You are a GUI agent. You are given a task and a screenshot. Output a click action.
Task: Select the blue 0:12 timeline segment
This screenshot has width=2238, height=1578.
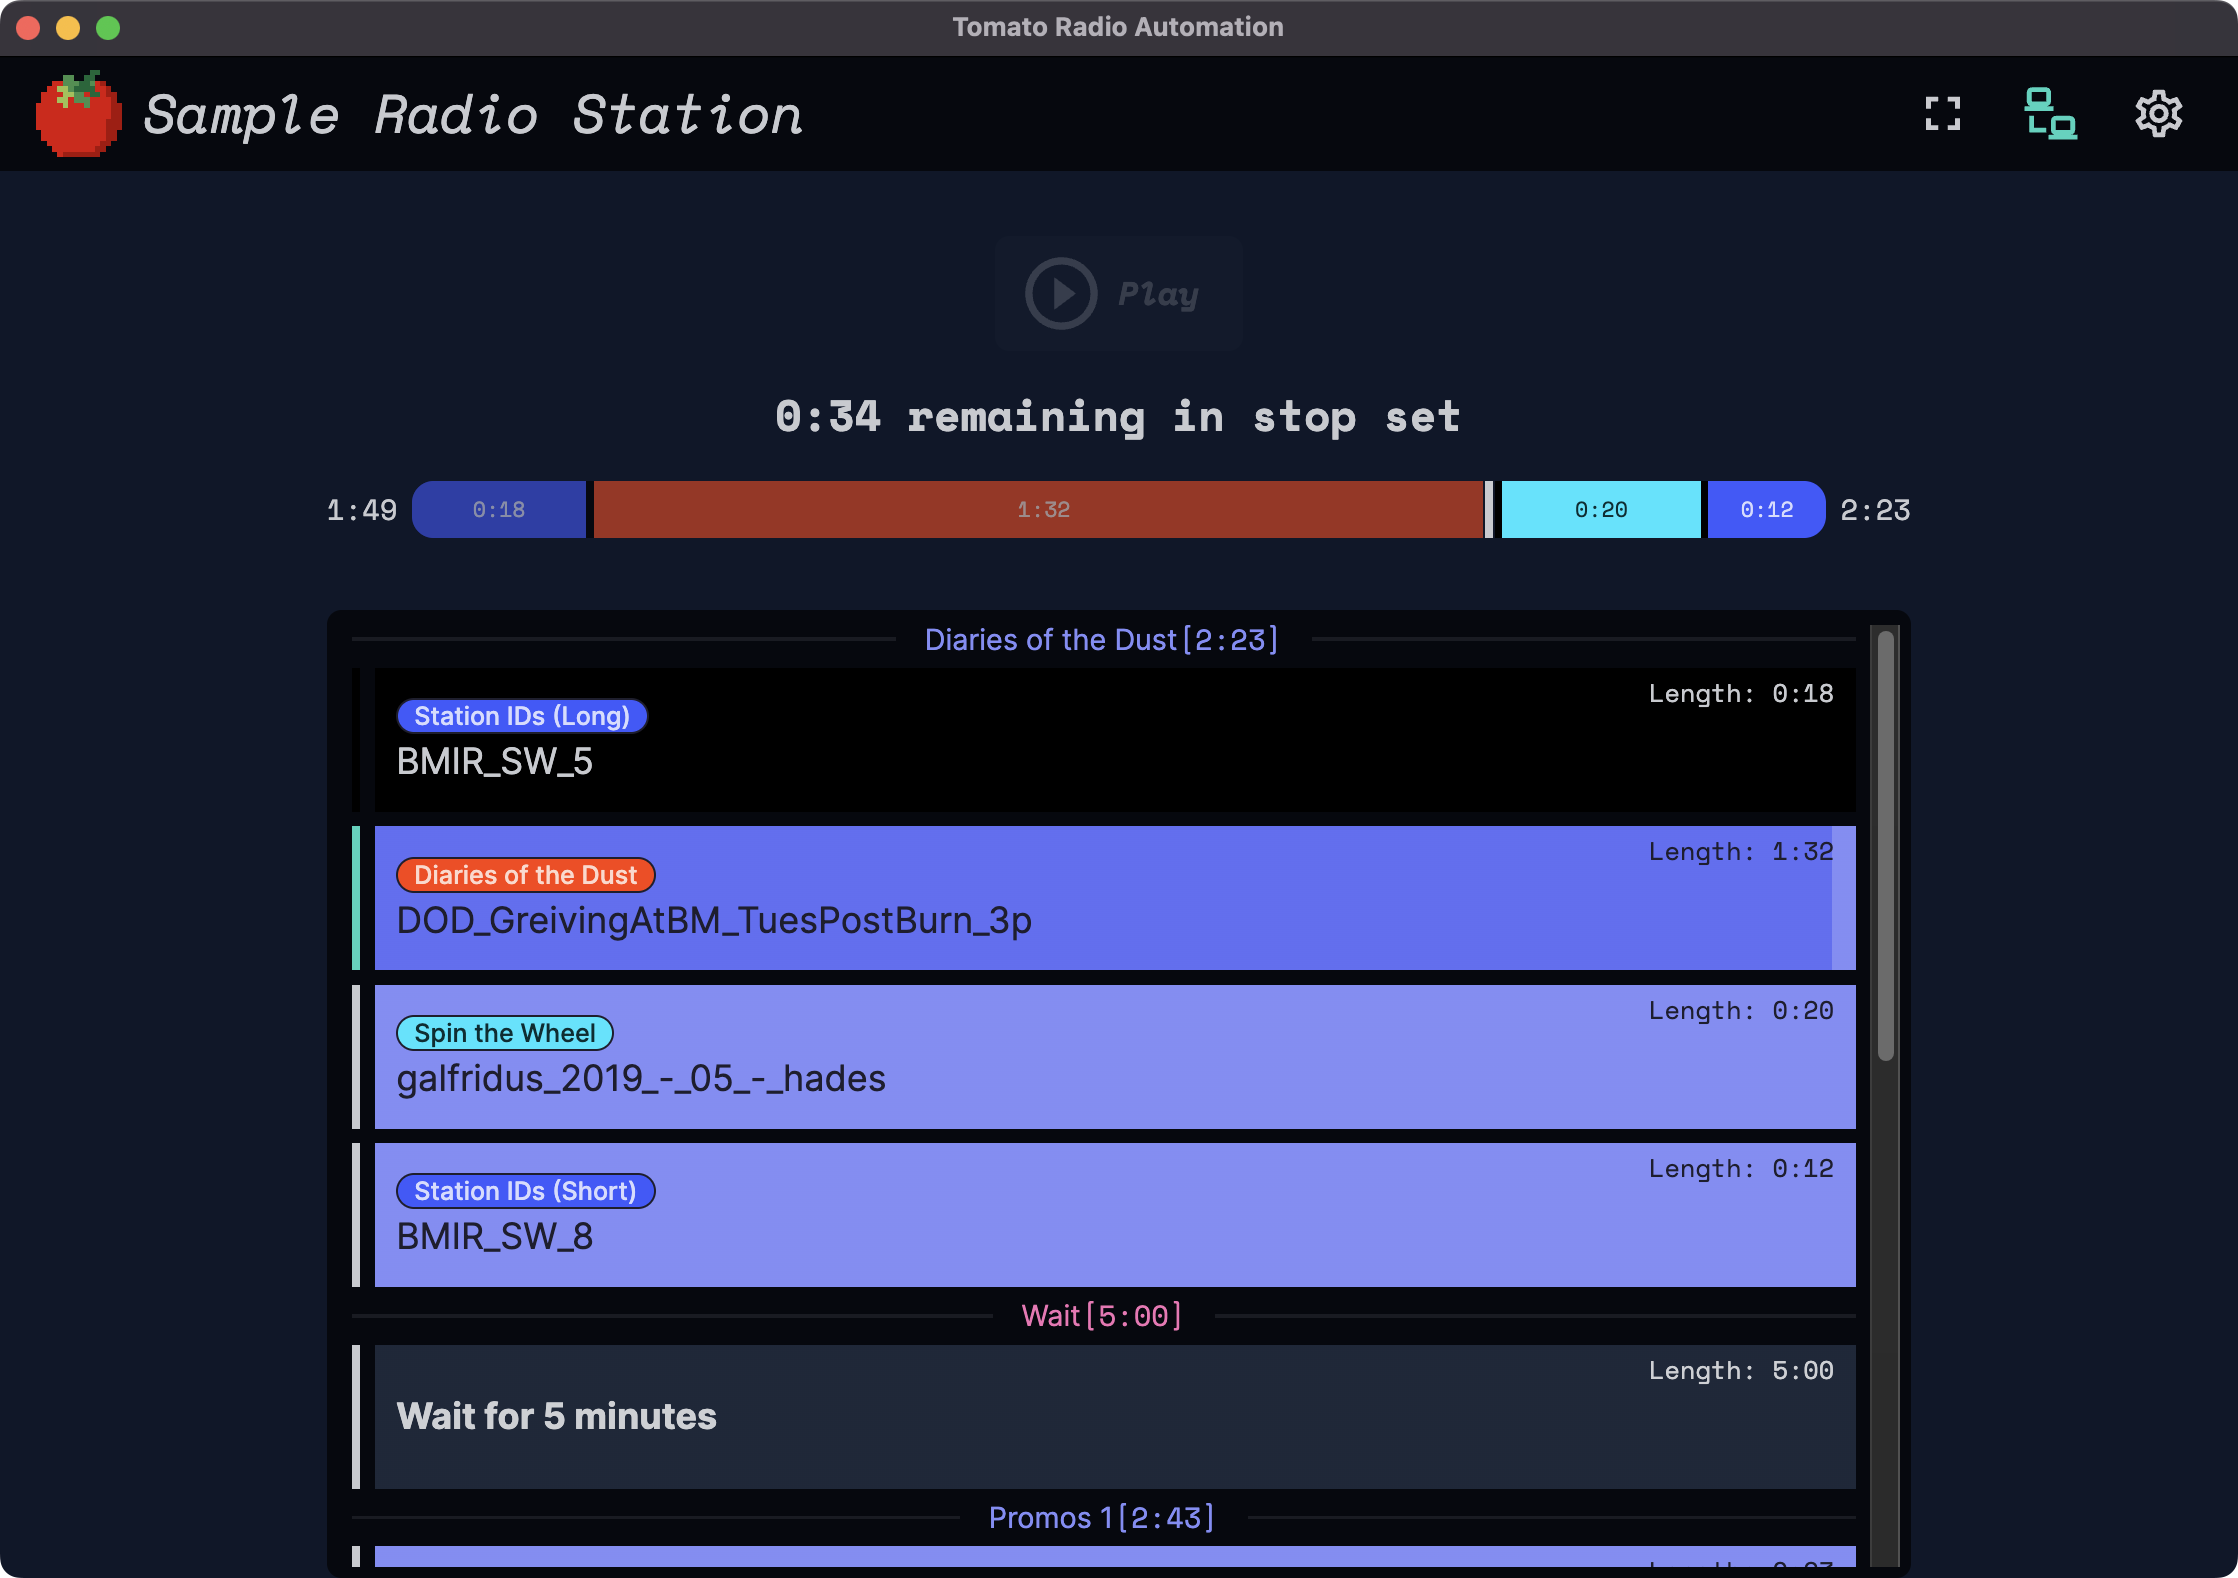pos(1766,510)
